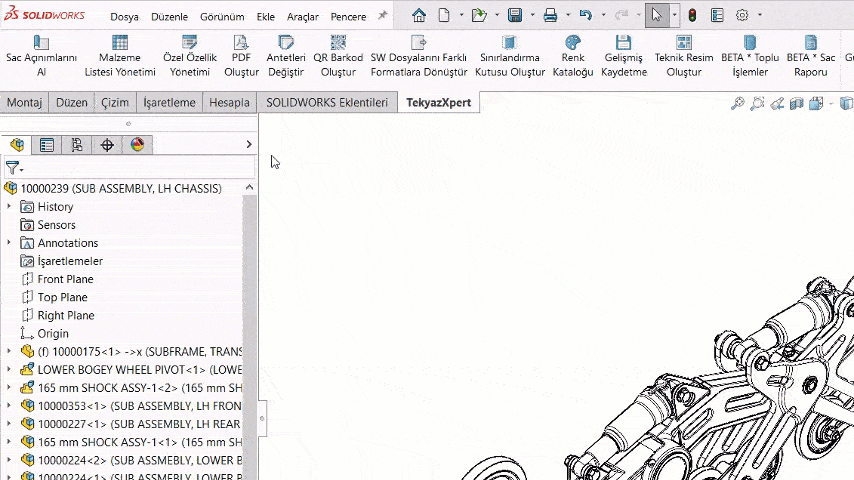Click the Undo icon
This screenshot has width=854, height=480.
point(585,15)
